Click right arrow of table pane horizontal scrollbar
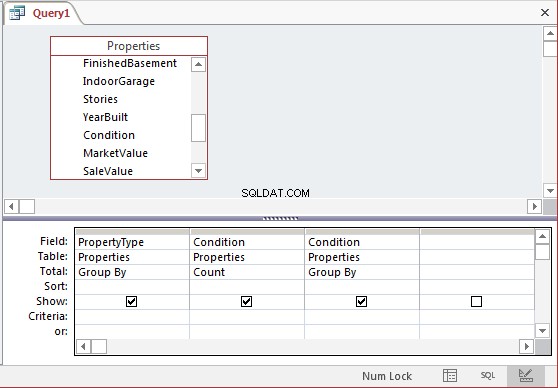Screen dimensions: 558x388 coord(534,206)
